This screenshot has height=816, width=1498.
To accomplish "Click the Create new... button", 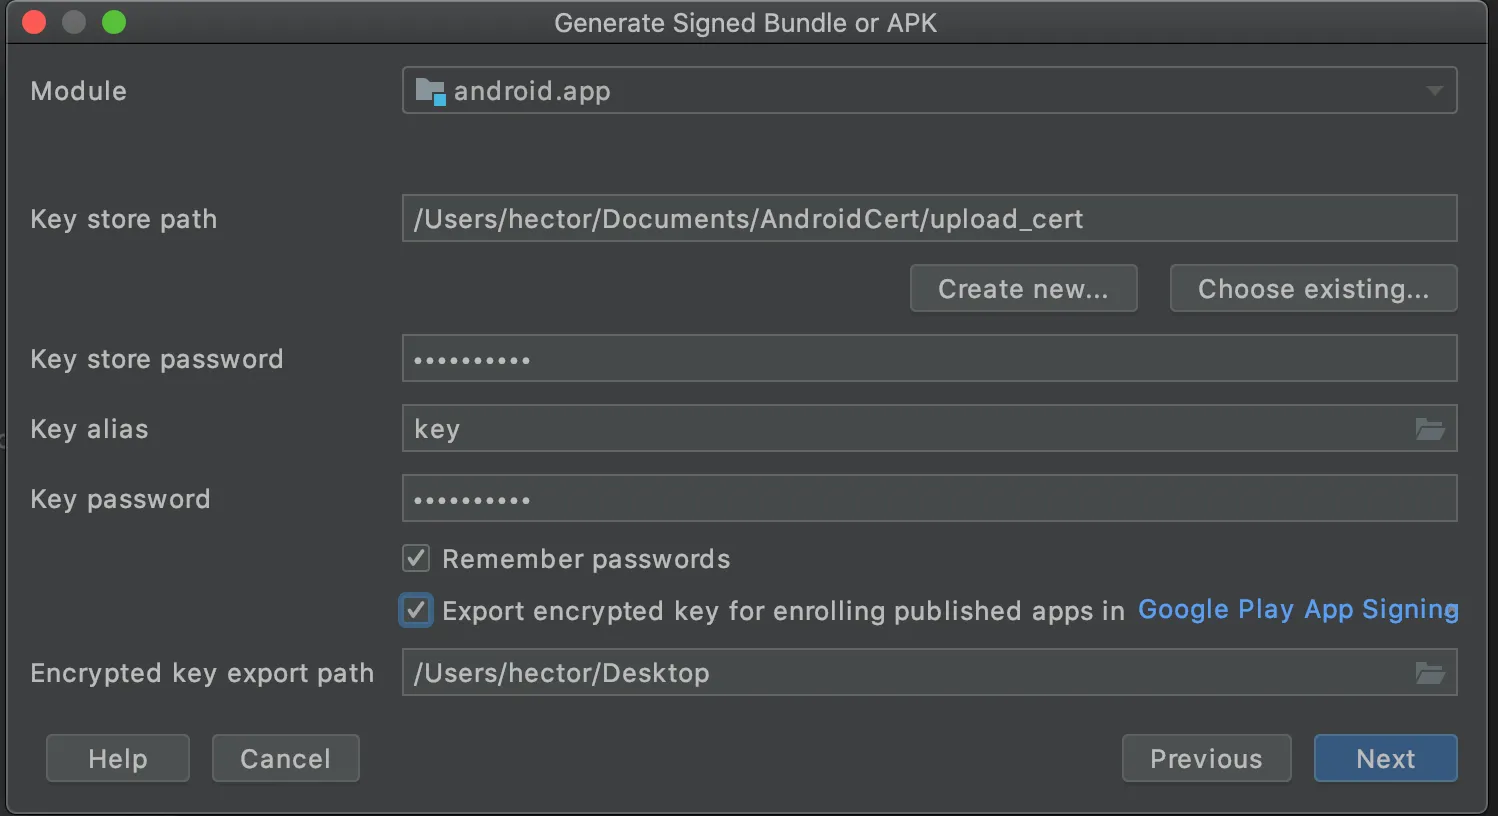I will click(x=1023, y=289).
